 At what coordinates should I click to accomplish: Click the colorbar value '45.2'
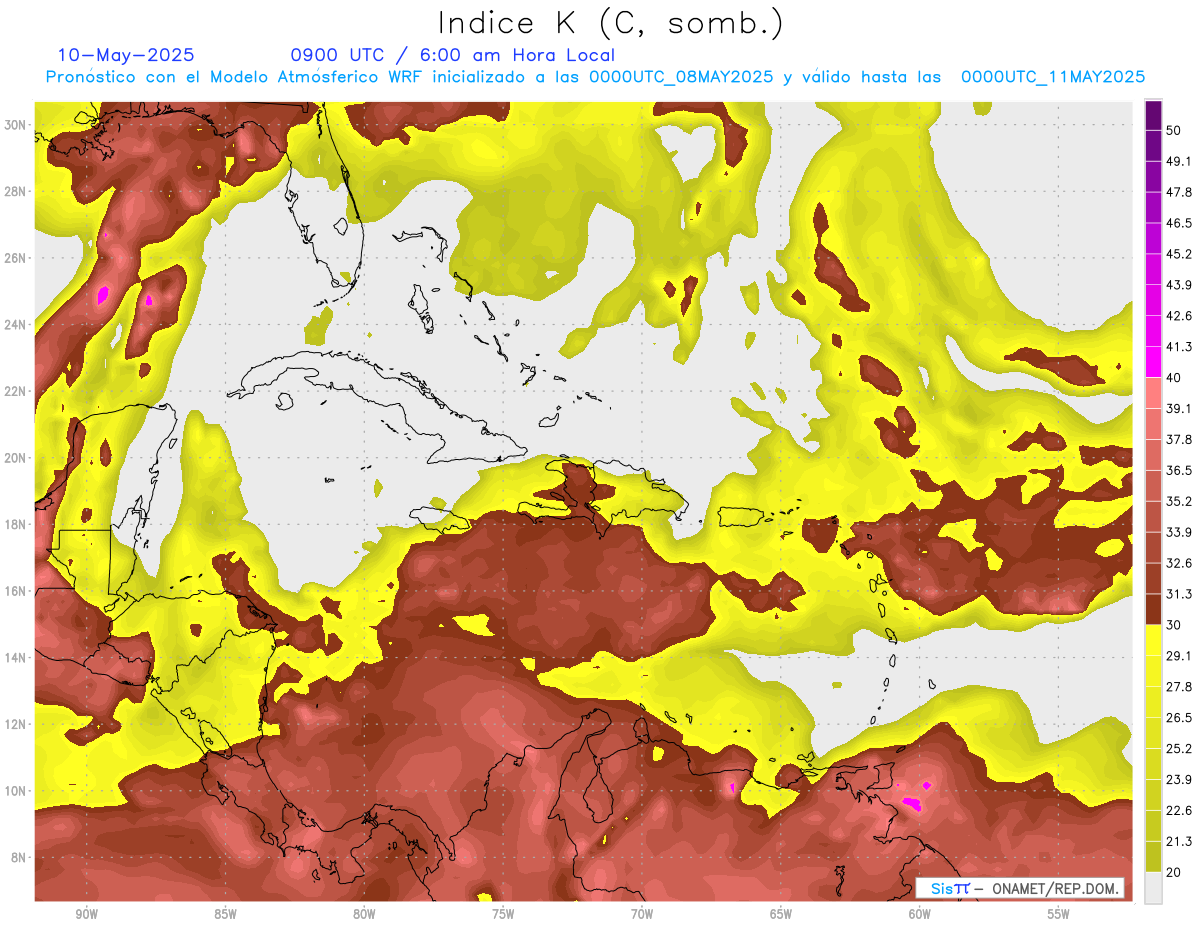click(x=1178, y=254)
